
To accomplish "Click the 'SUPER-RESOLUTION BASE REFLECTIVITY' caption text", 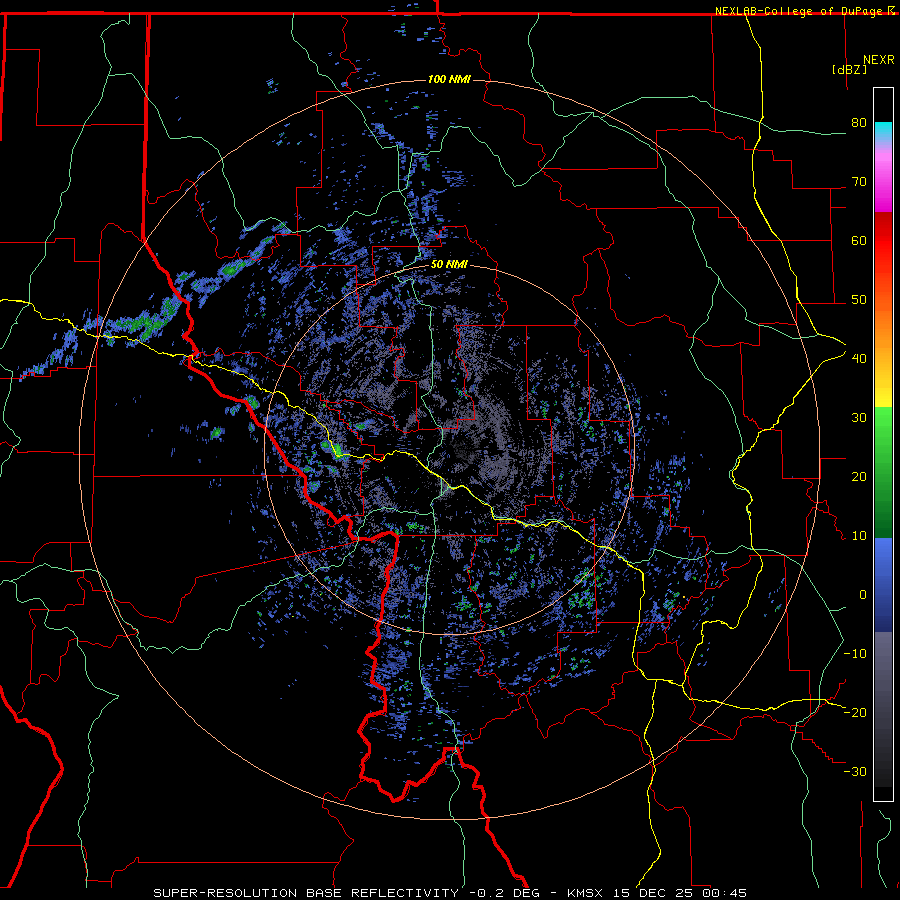I will [306, 893].
